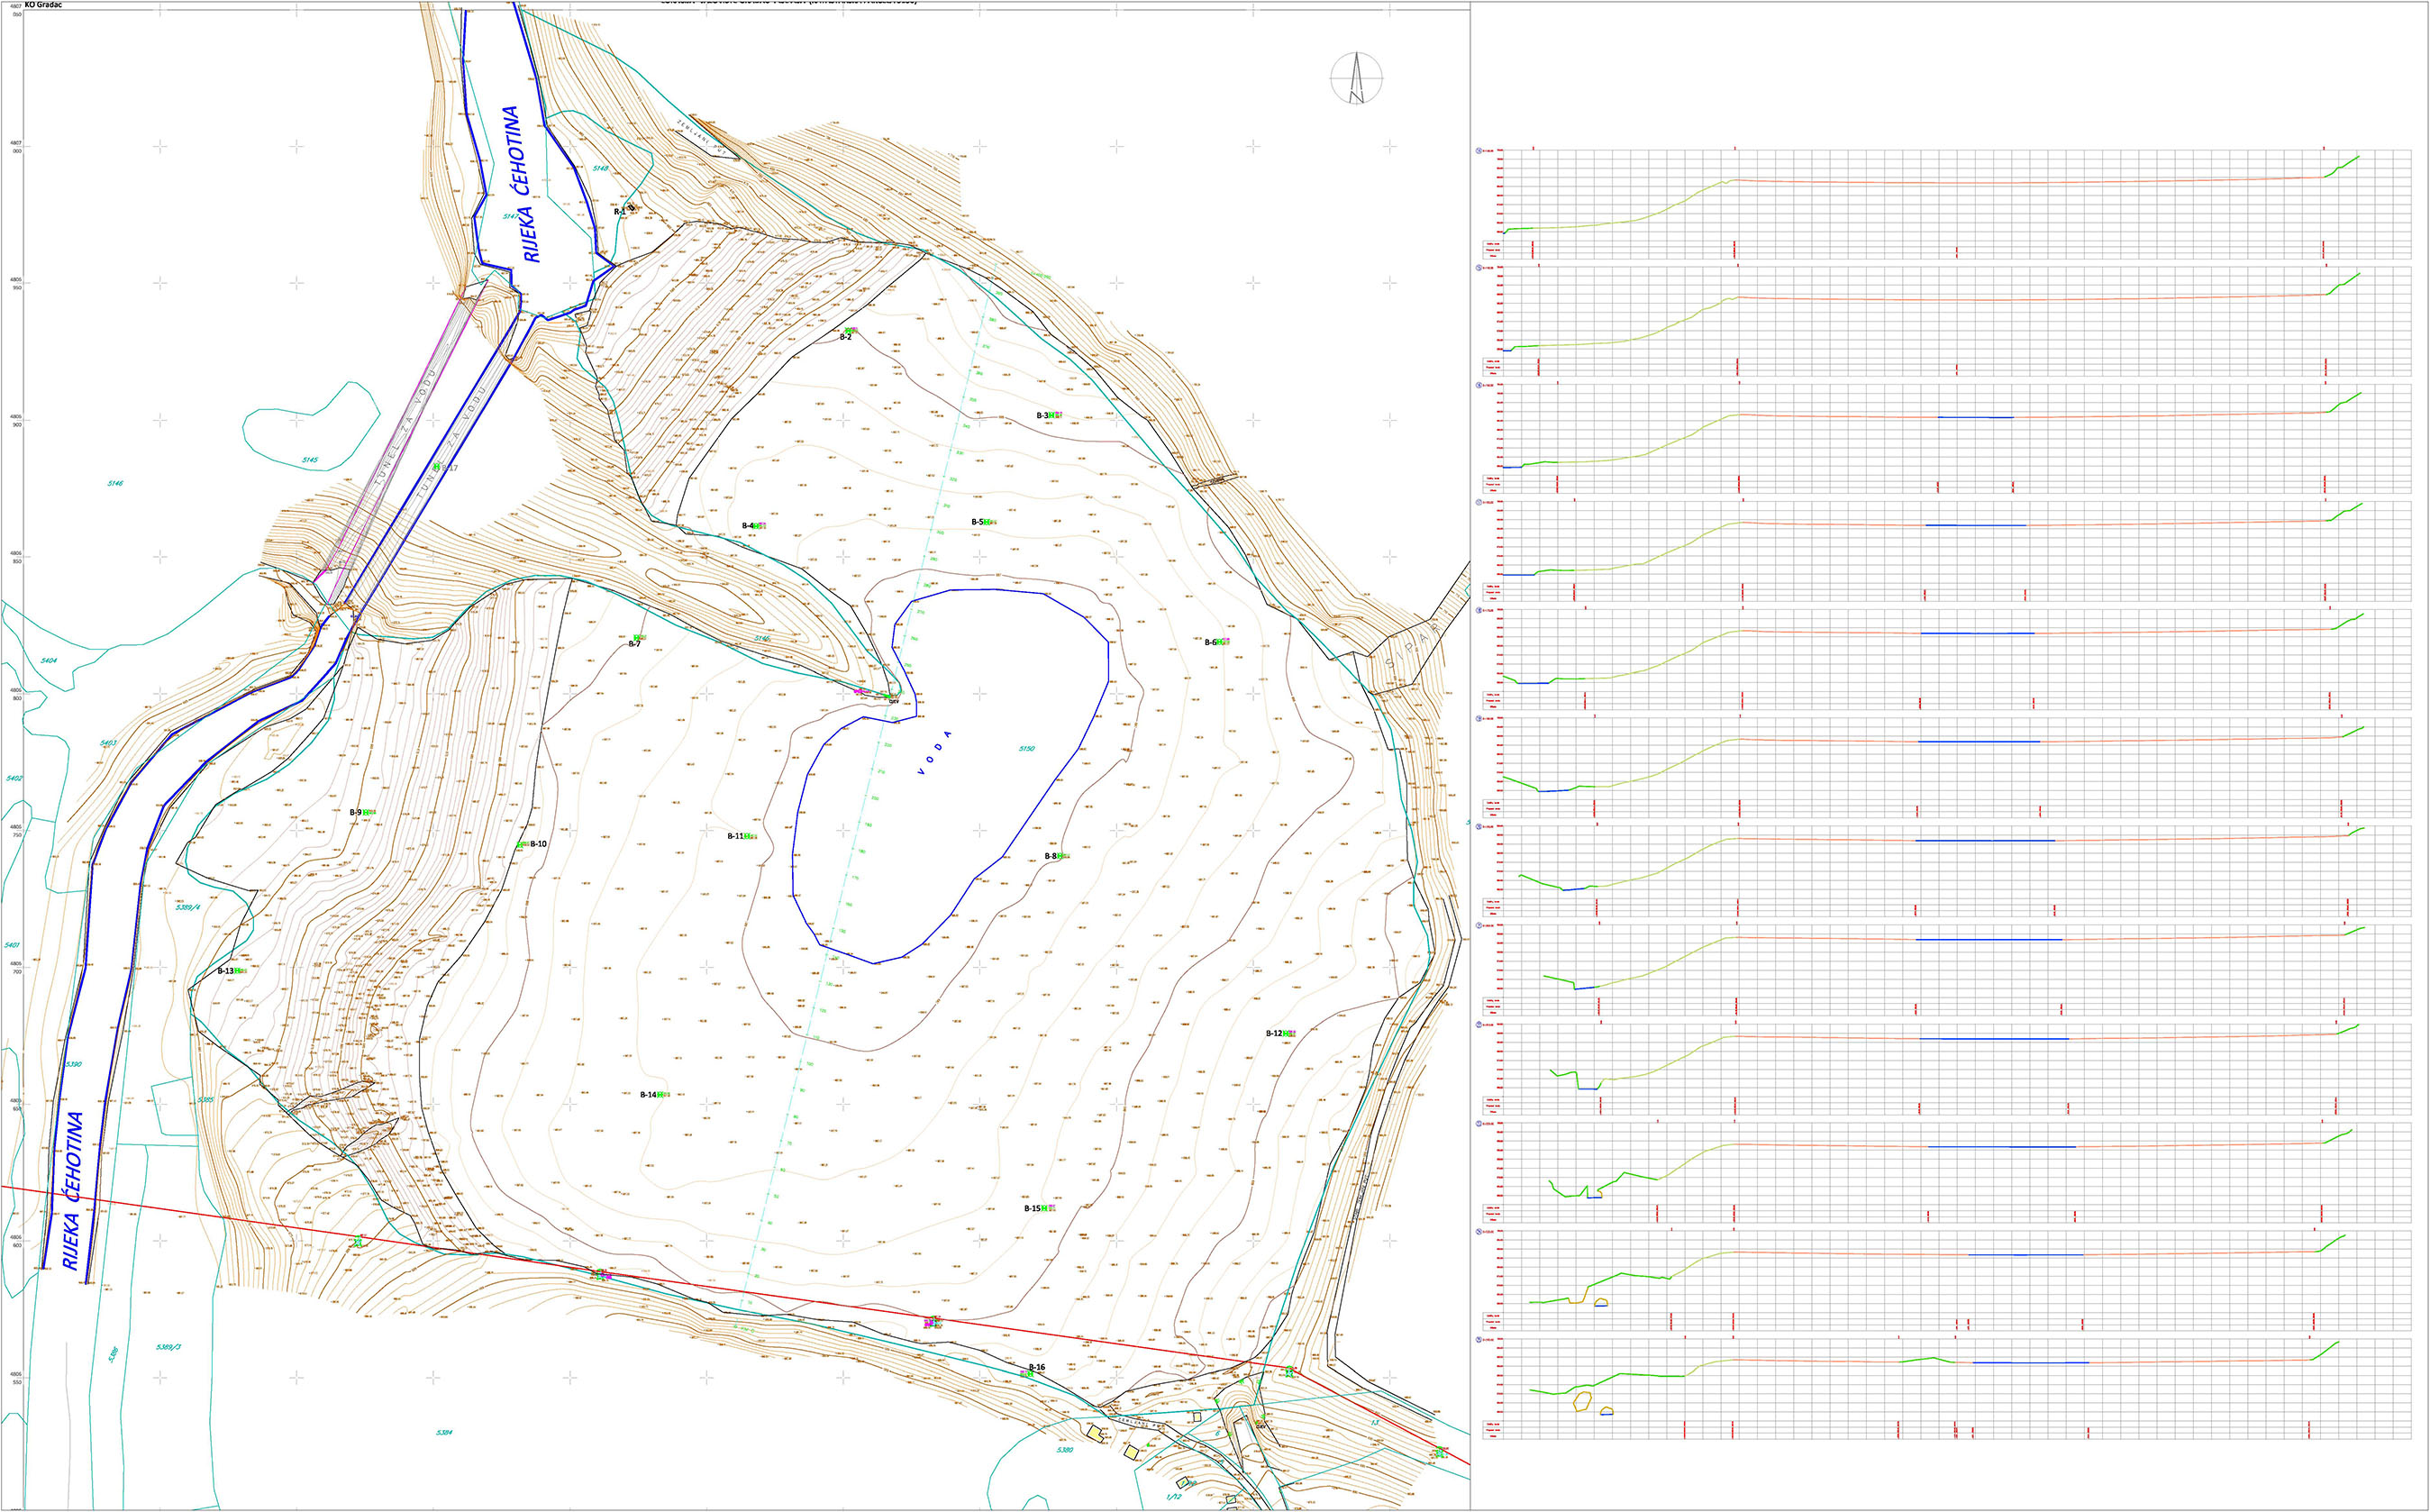Select the B-4 borehole label

click(748, 526)
